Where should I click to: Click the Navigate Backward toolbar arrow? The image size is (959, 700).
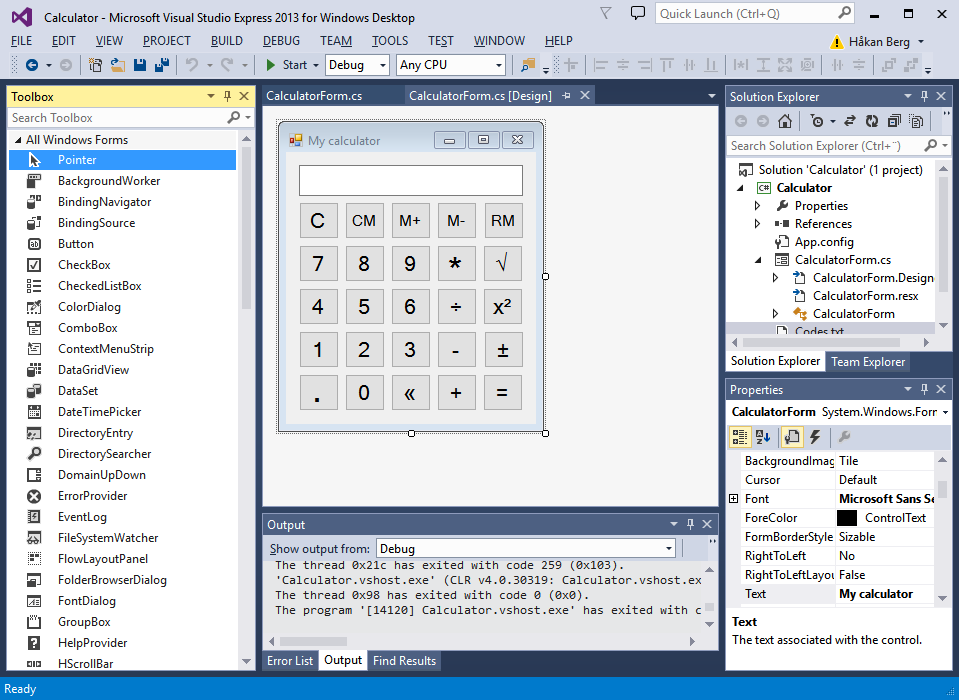click(x=32, y=65)
